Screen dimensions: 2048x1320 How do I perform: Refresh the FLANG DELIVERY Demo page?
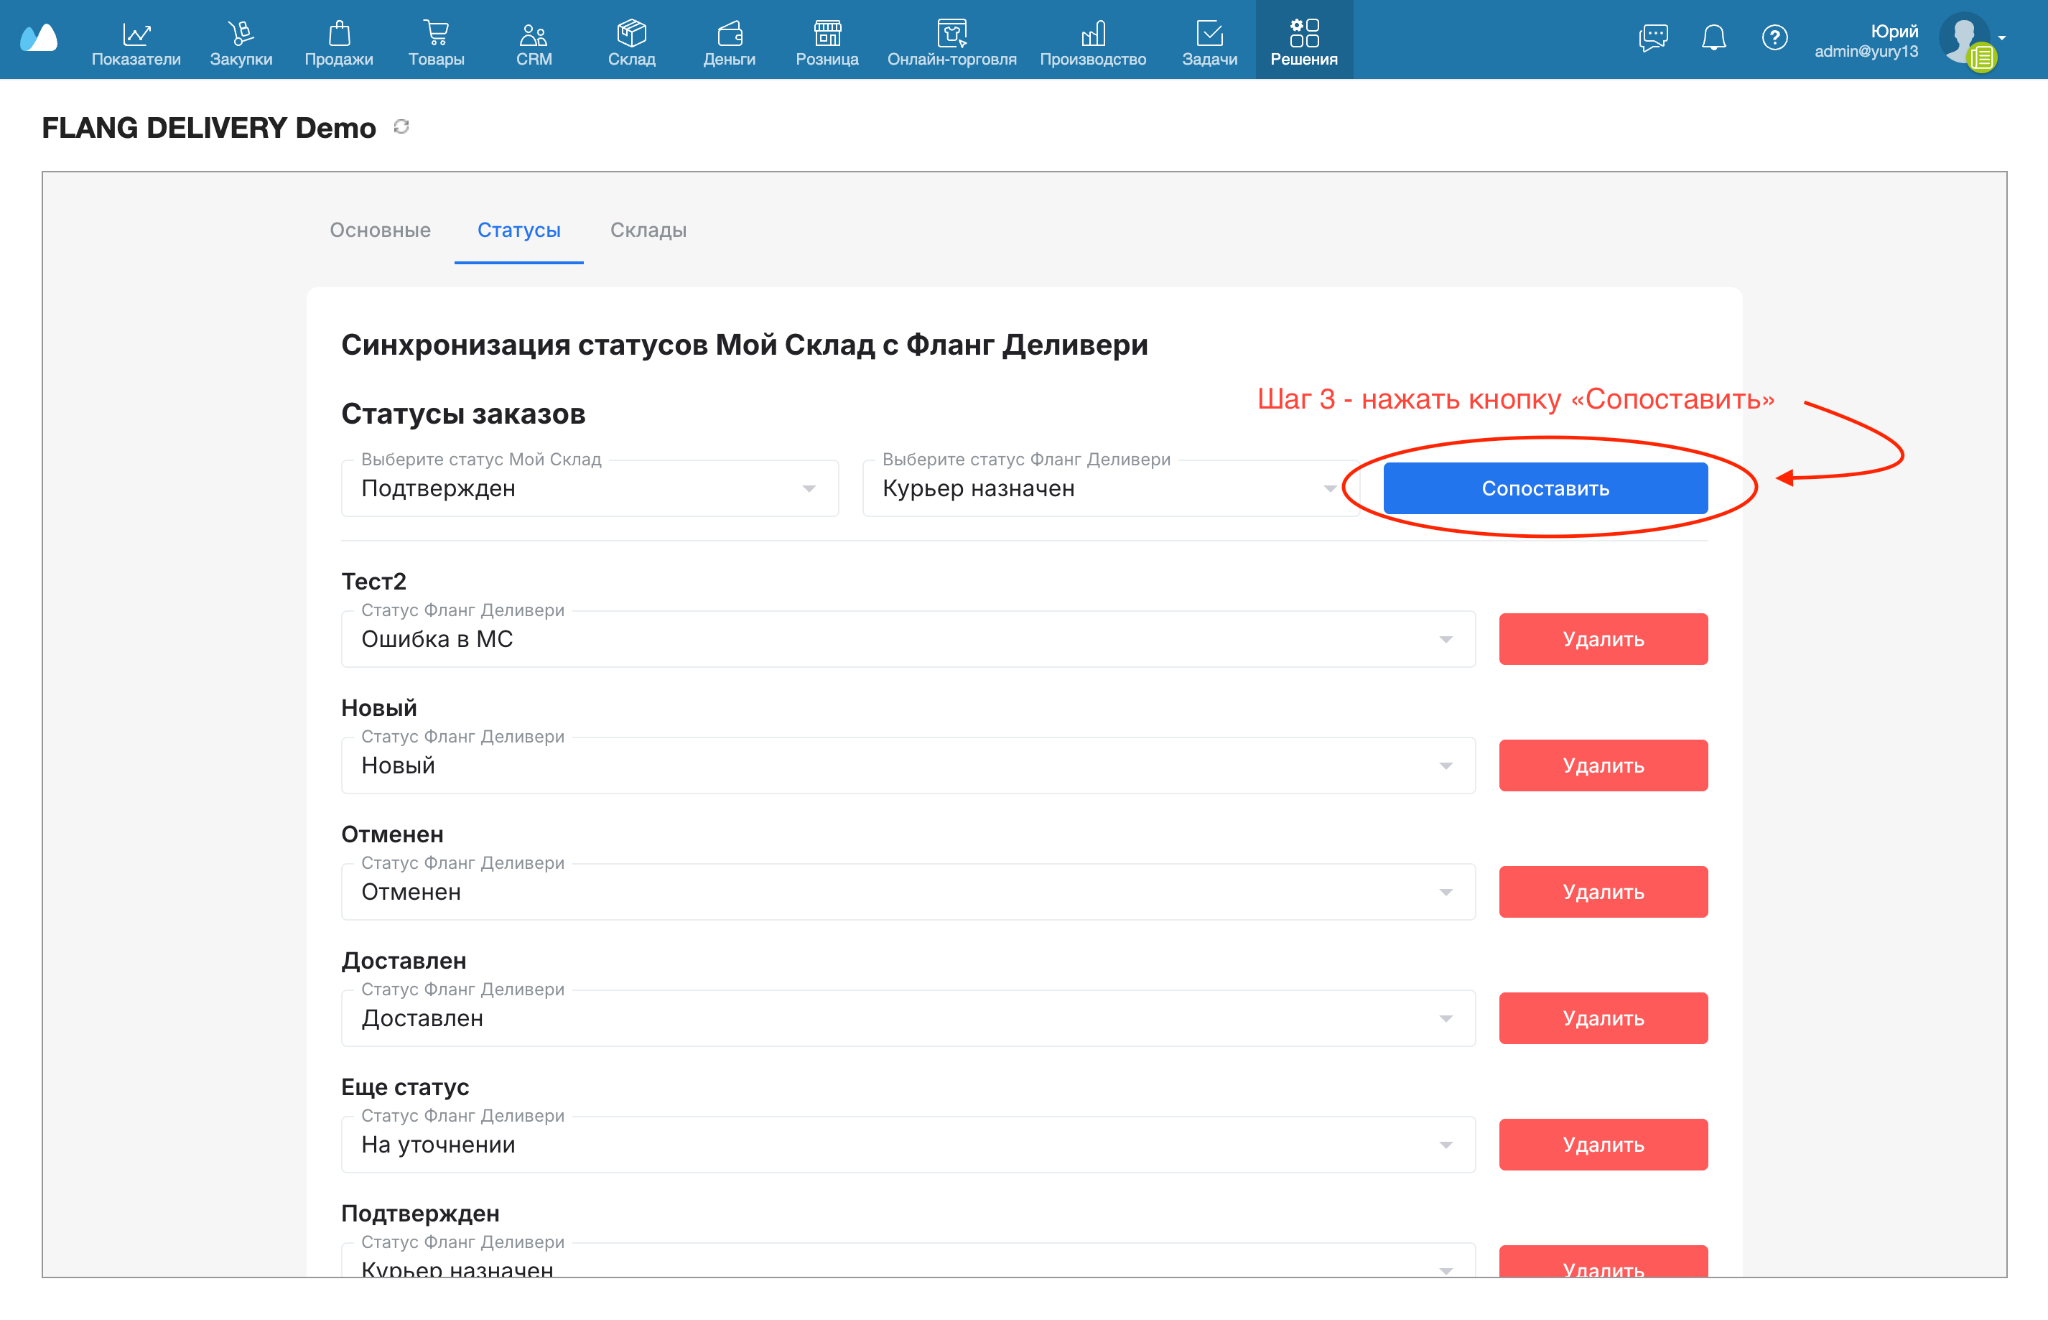click(401, 127)
